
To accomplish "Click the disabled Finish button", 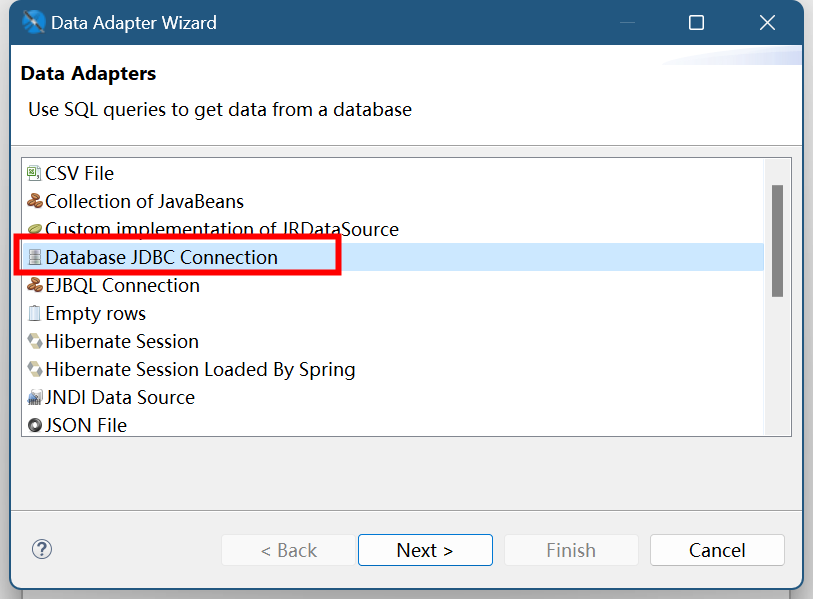I will 571,550.
